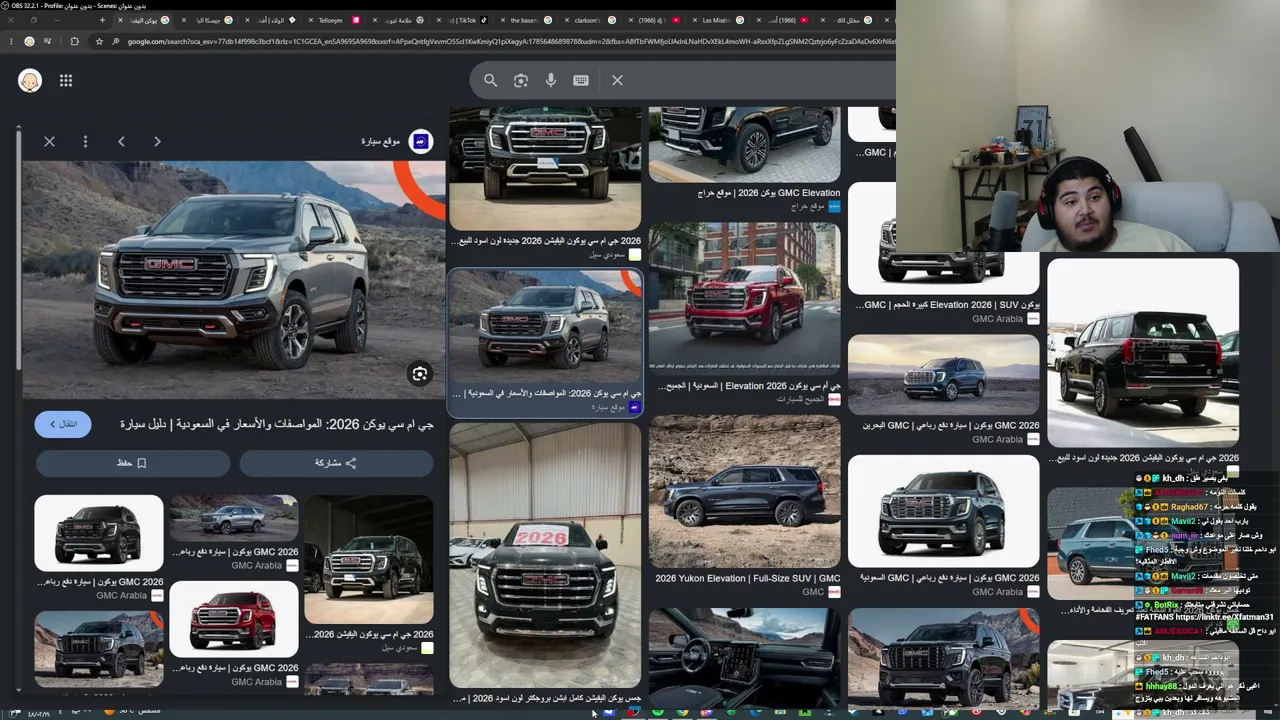Clear the search box with the X
1280x720 pixels.
pyautogui.click(x=617, y=80)
